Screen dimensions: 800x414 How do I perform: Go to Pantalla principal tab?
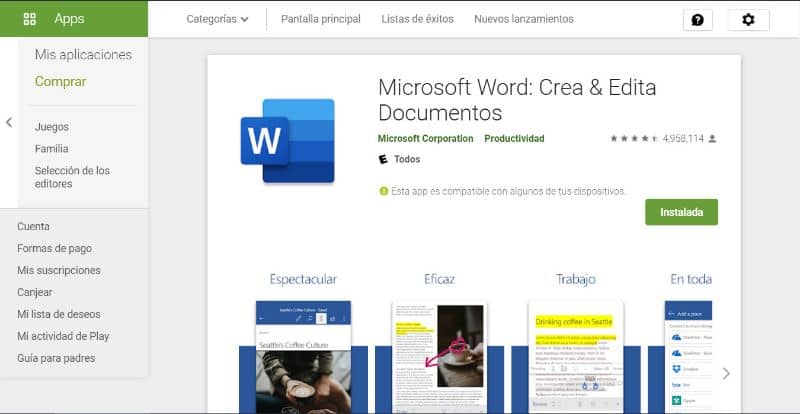pyautogui.click(x=320, y=19)
